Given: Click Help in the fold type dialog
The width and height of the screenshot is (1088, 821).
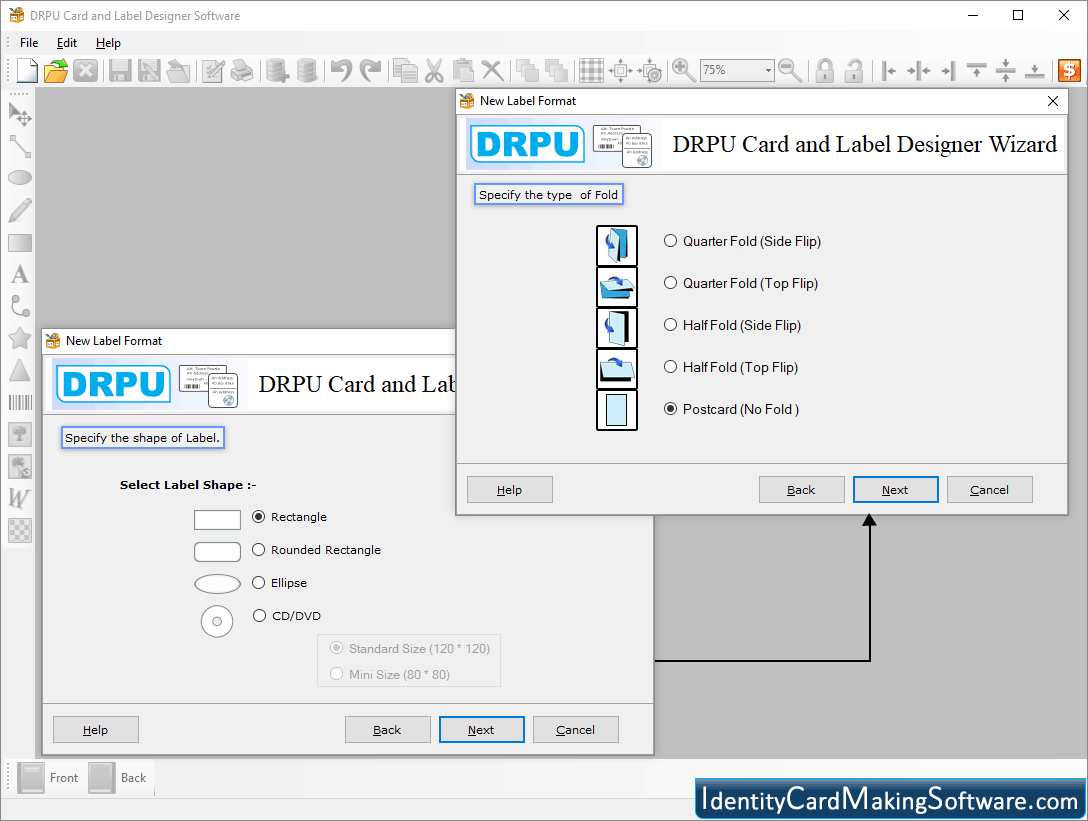Looking at the screenshot, I should pos(510,489).
